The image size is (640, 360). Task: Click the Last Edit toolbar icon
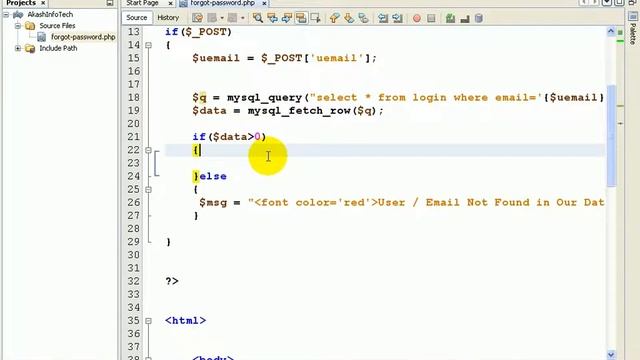pyautogui.click(x=198, y=18)
